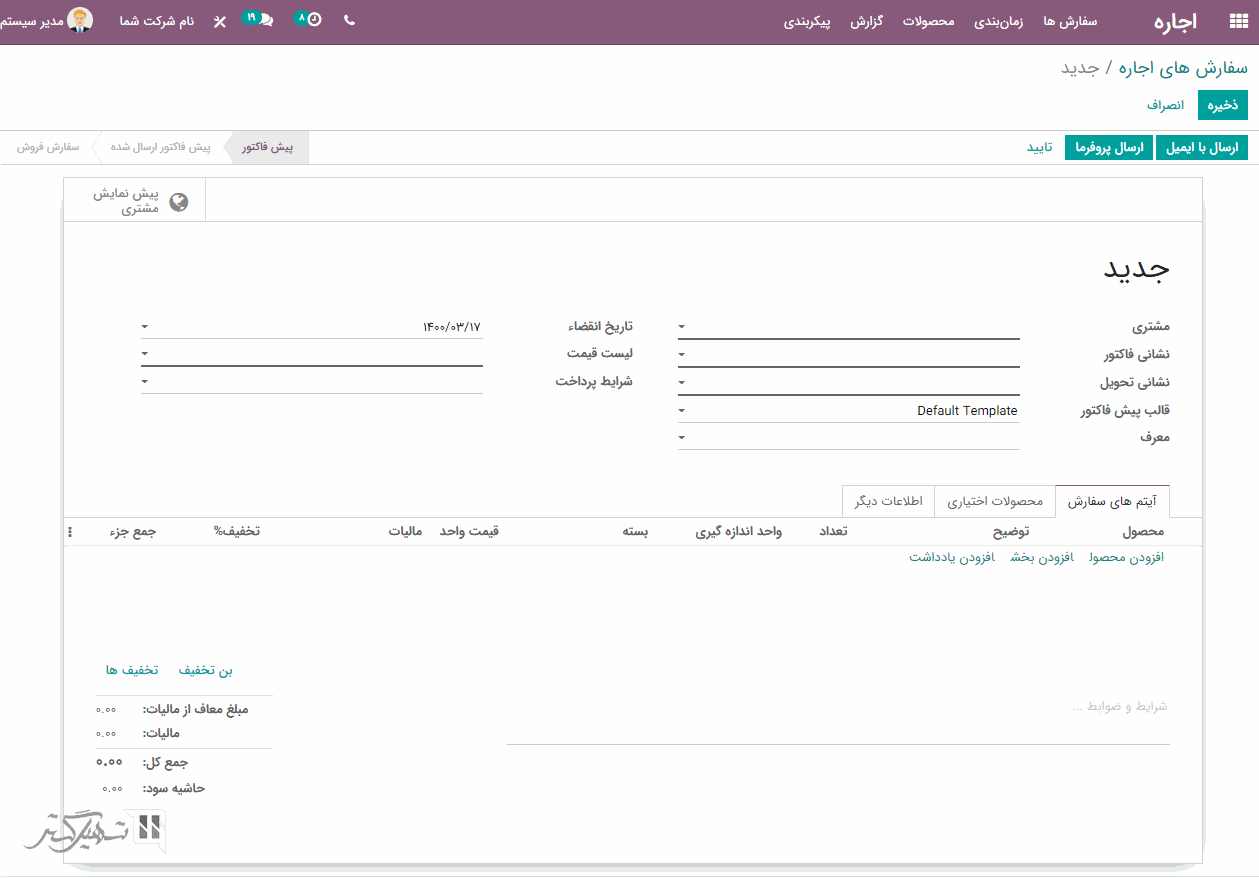Open the گزارش menu in top navigation
The width and height of the screenshot is (1259, 878).
click(x=866, y=21)
